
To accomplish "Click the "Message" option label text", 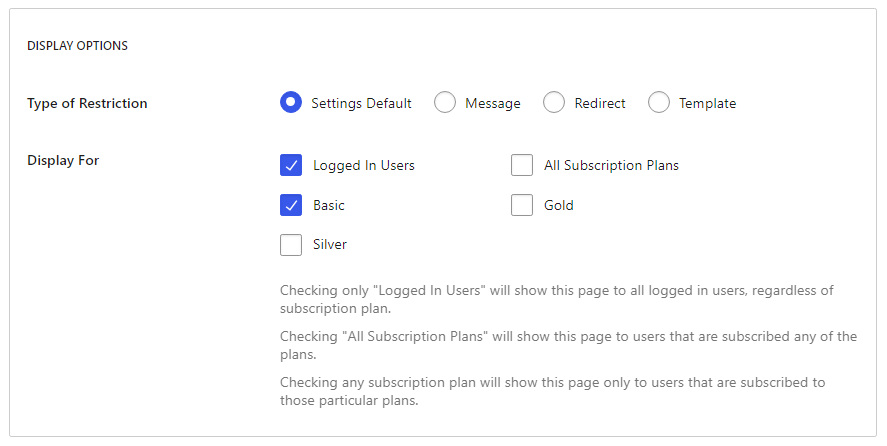I will tap(493, 103).
